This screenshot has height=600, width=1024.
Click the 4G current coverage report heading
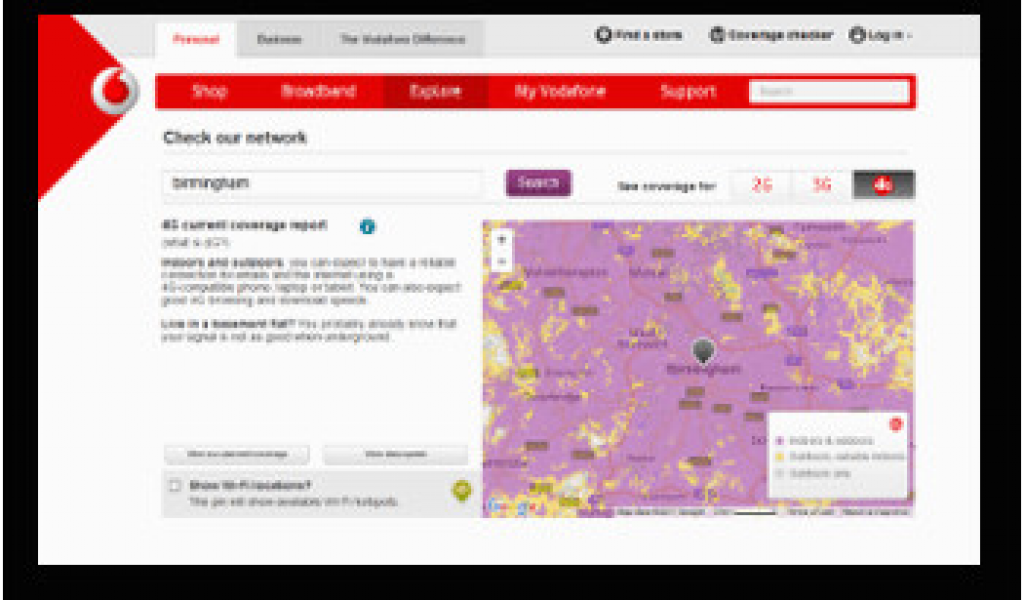[244, 225]
